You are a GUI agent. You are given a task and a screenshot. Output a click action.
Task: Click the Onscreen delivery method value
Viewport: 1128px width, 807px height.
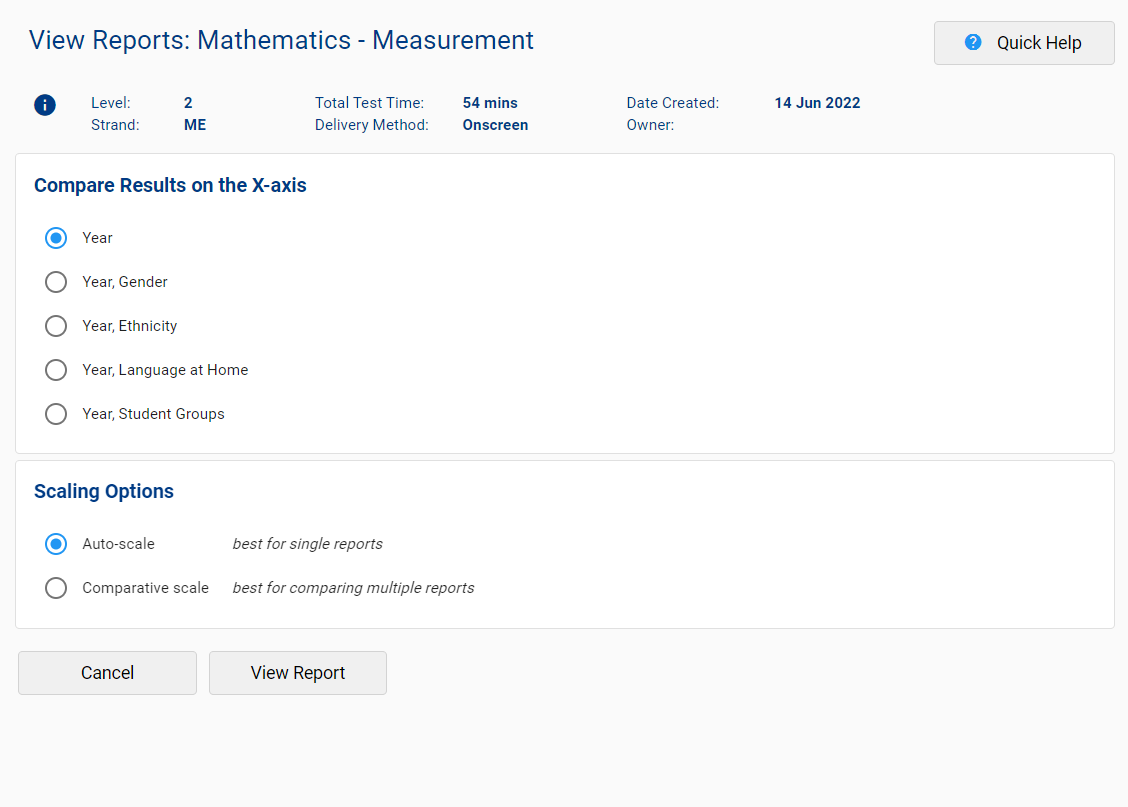pos(495,125)
